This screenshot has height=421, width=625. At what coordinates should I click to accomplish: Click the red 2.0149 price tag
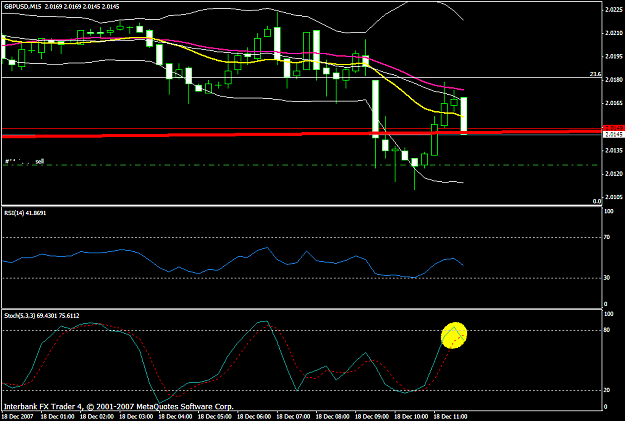click(x=614, y=128)
